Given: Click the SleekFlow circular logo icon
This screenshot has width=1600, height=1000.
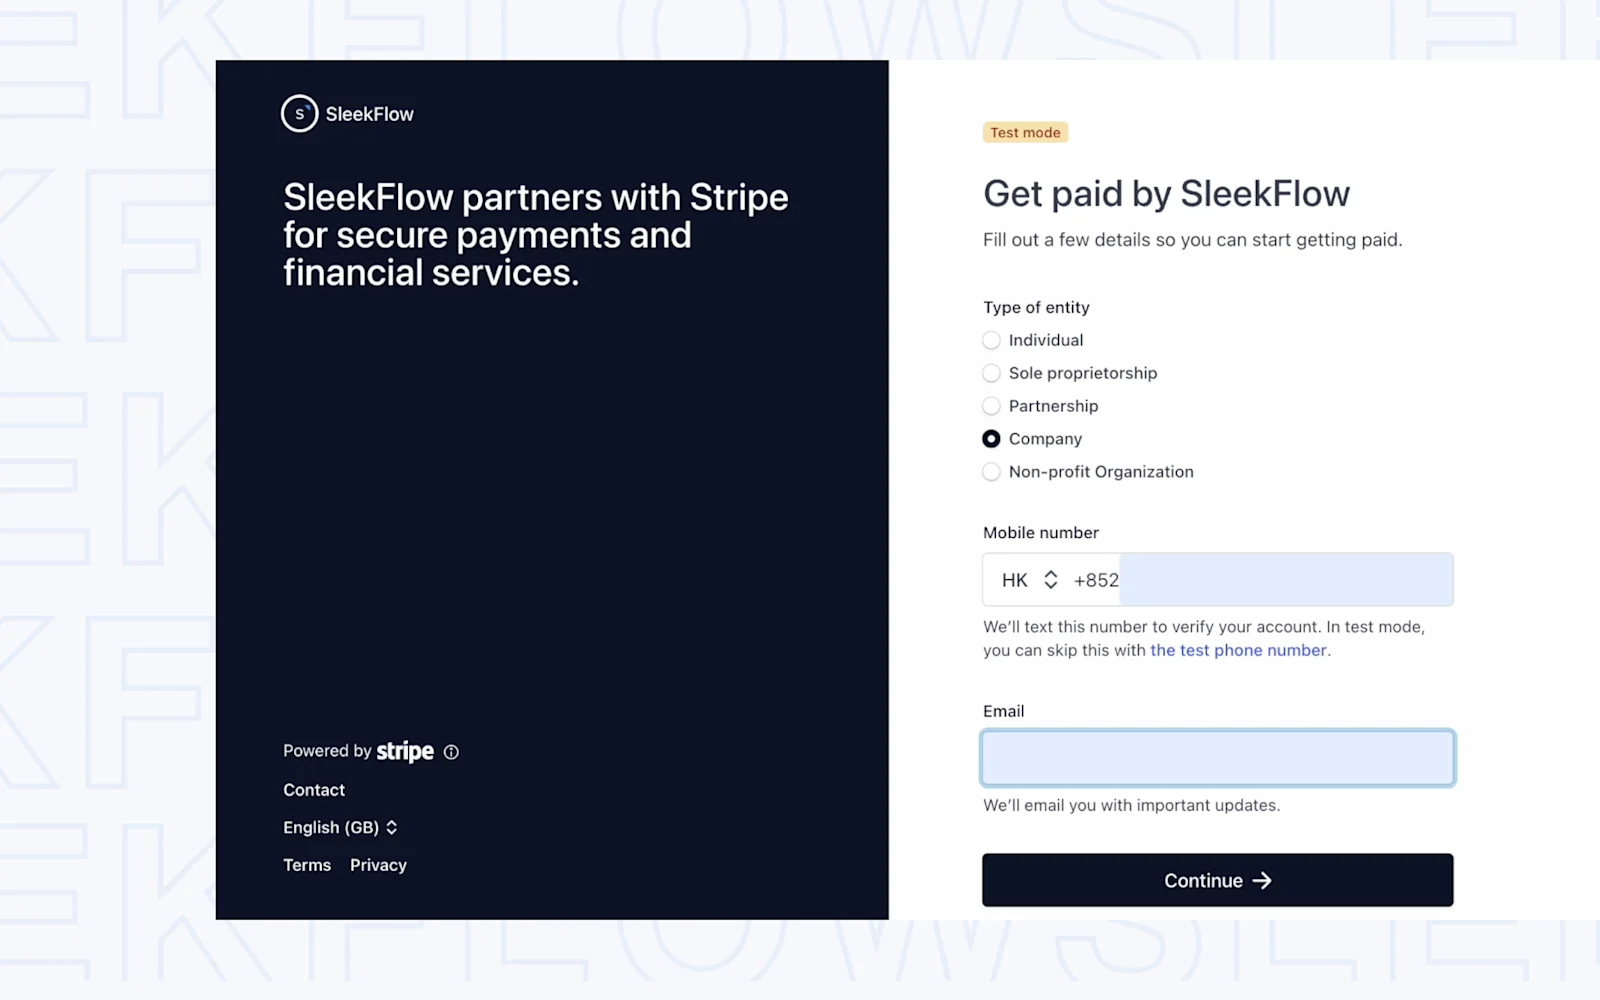Looking at the screenshot, I should [x=298, y=113].
